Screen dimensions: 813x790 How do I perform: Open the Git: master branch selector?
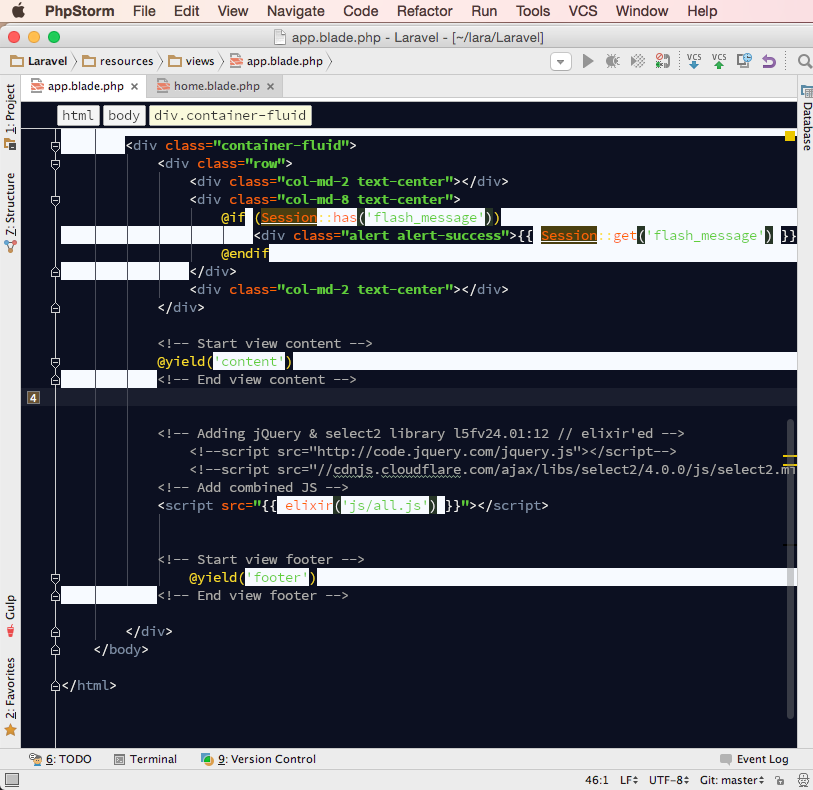(732, 780)
